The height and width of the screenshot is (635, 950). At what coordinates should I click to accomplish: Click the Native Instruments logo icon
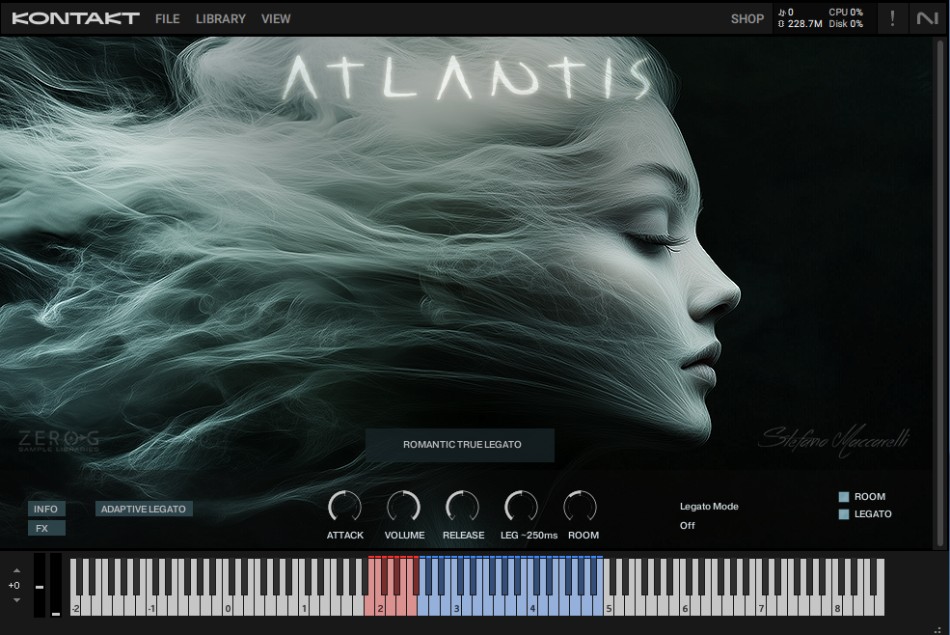927,19
